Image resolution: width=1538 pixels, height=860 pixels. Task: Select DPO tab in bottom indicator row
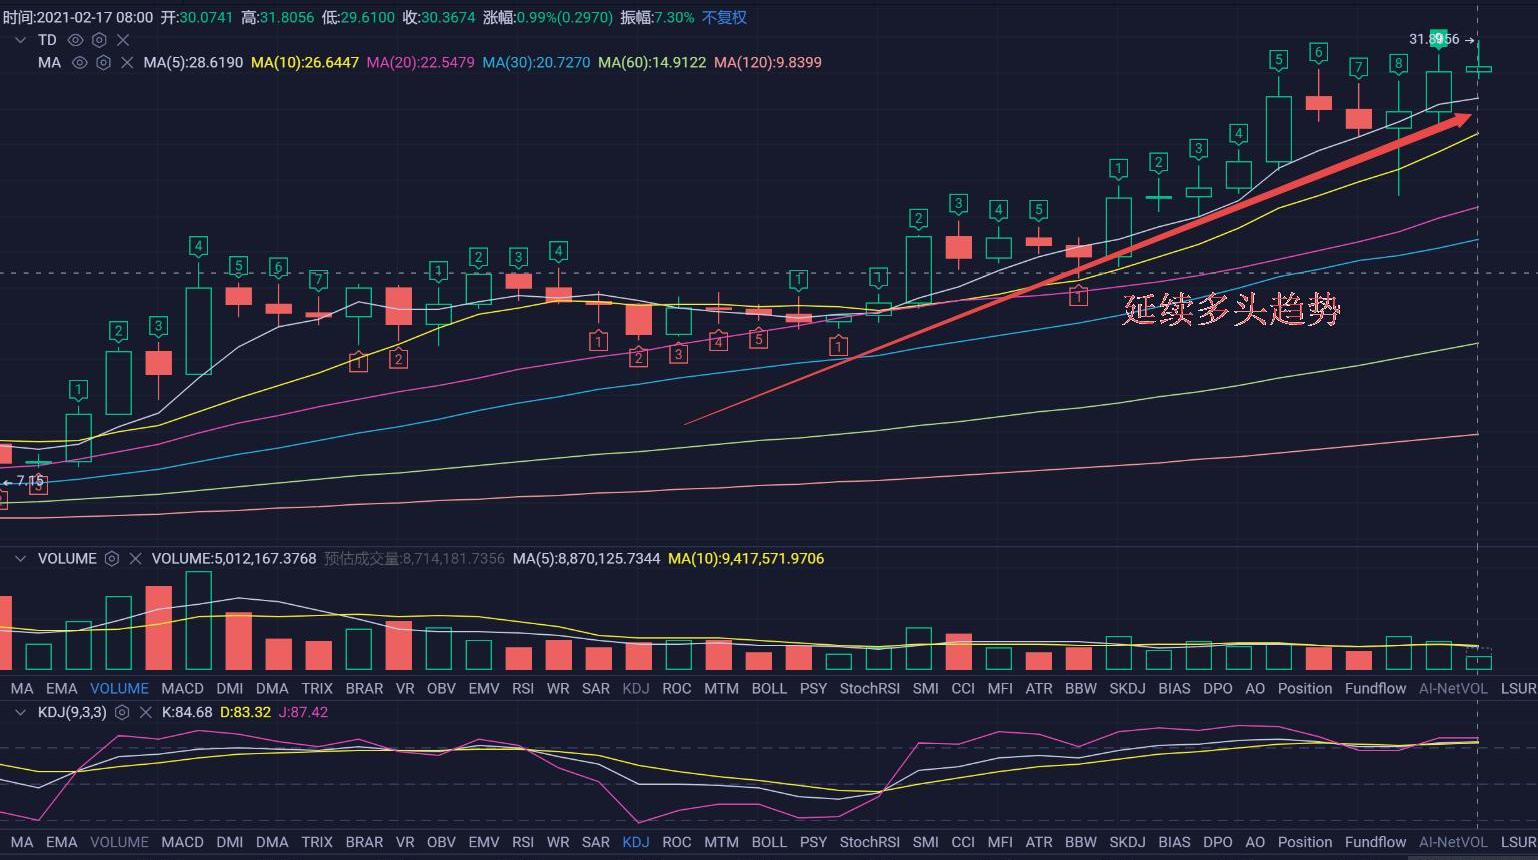1218,842
